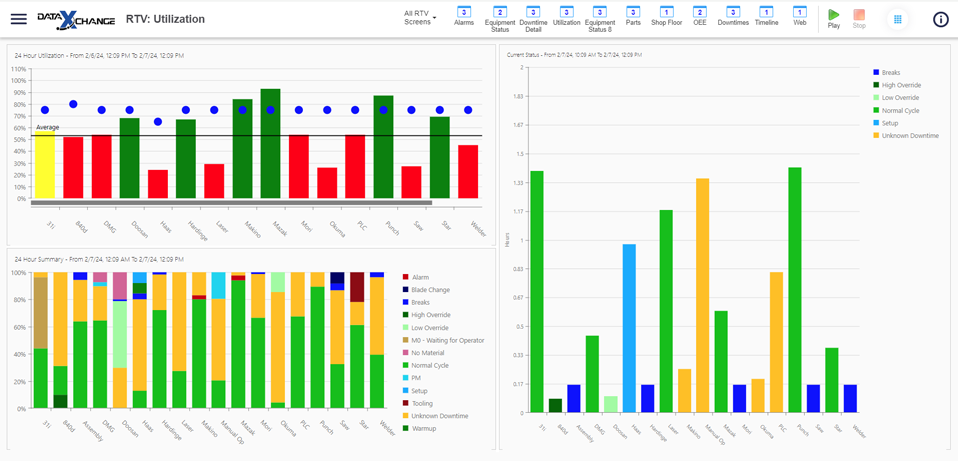
Task: Toggle Breaks series in Current Status legend
Action: tap(887, 72)
